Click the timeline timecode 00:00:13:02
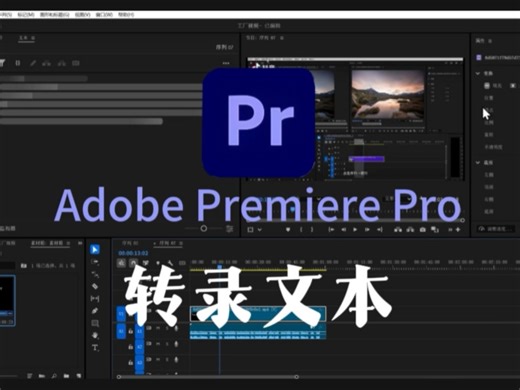 tap(133, 253)
